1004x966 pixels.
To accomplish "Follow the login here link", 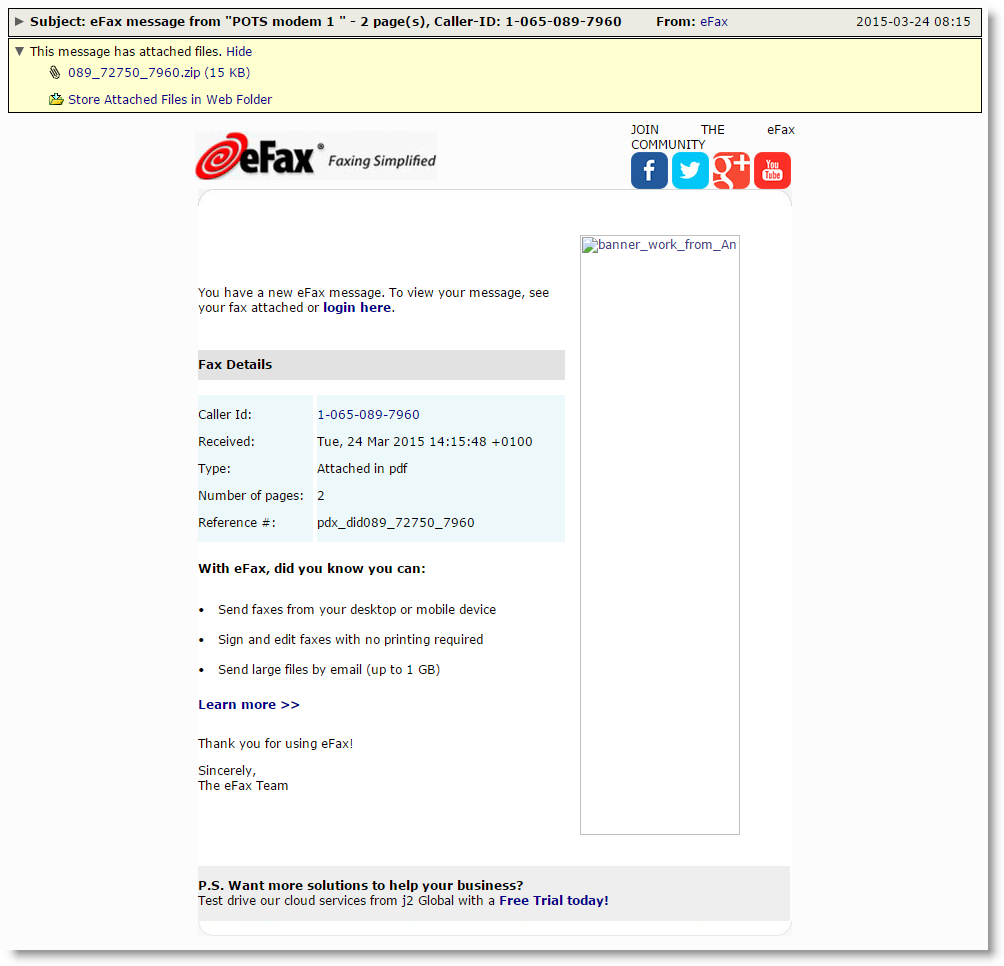I will [357, 307].
